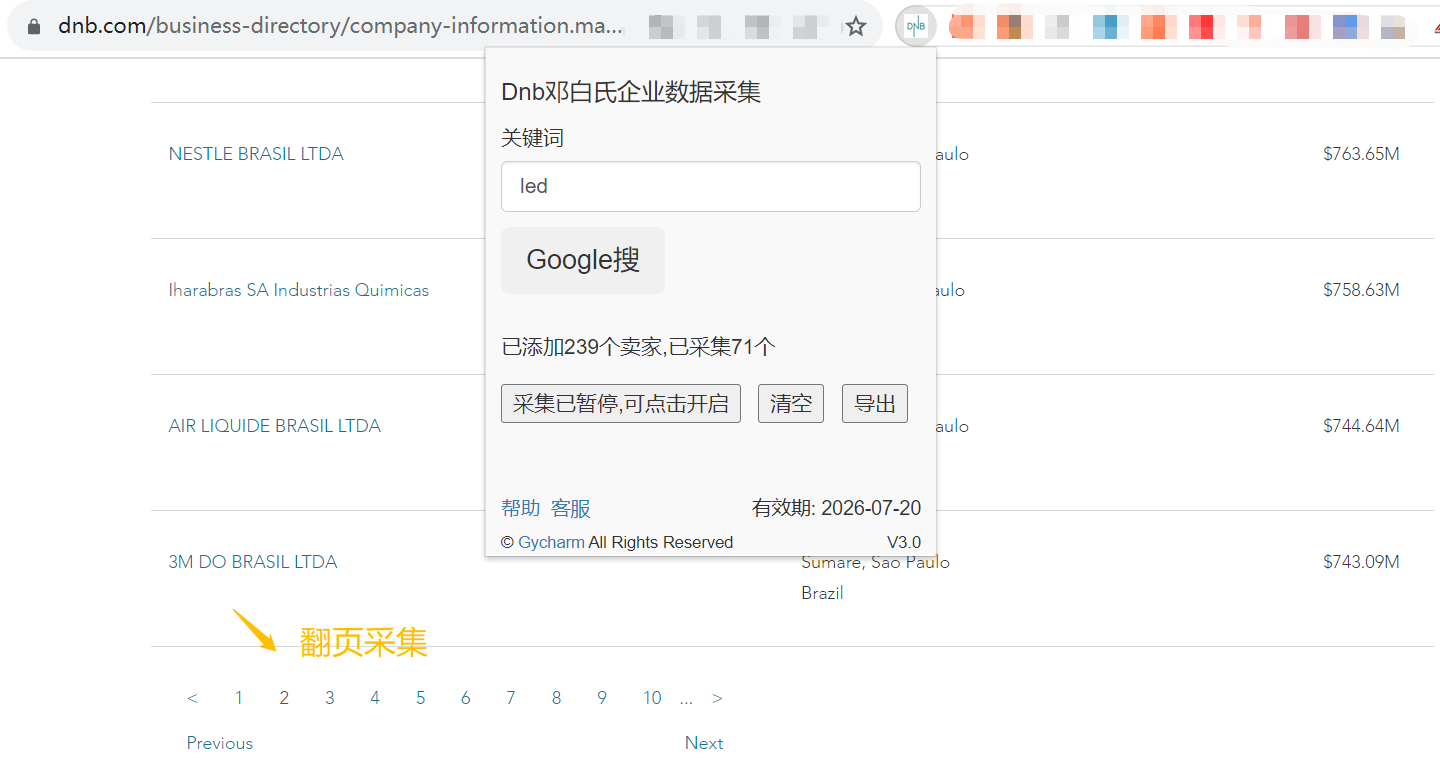Bookmark this page with the star icon

tap(856, 26)
